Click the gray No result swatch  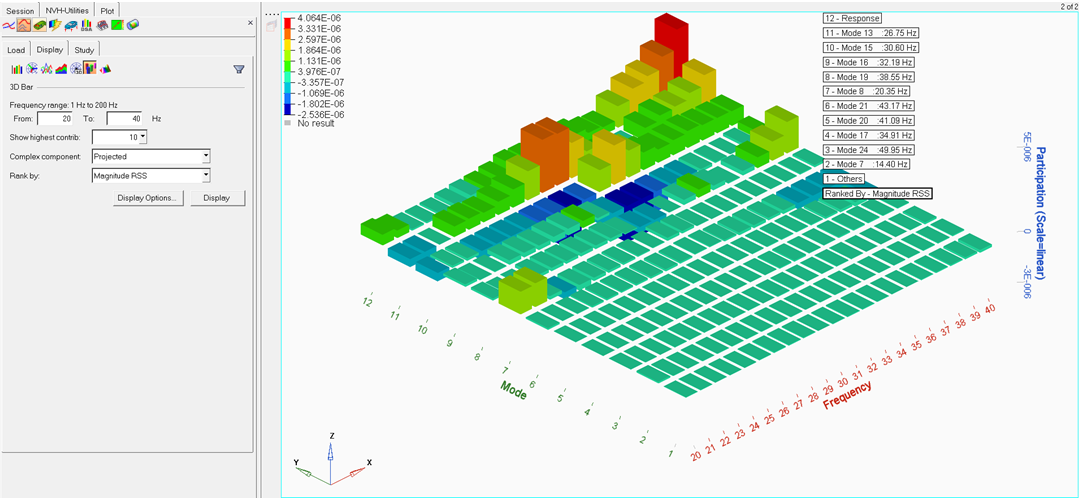pyautogui.click(x=288, y=124)
